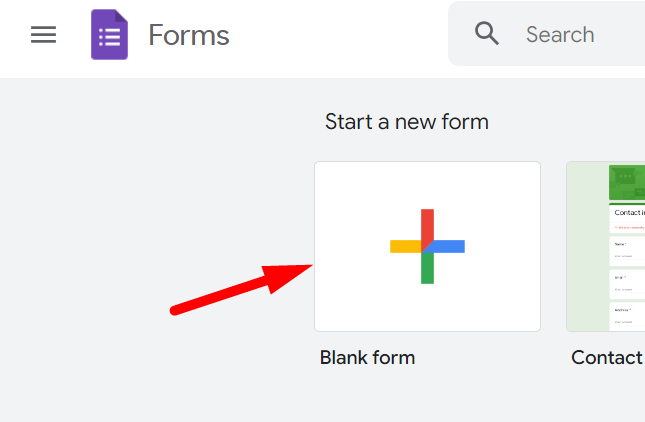This screenshot has width=645, height=422.
Task: Click the magnifying glass search icon
Action: 487,34
